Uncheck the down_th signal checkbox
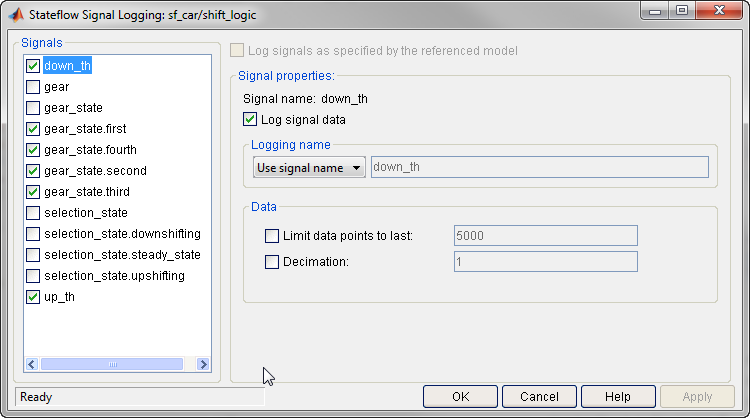This screenshot has width=750, height=418. point(33,66)
